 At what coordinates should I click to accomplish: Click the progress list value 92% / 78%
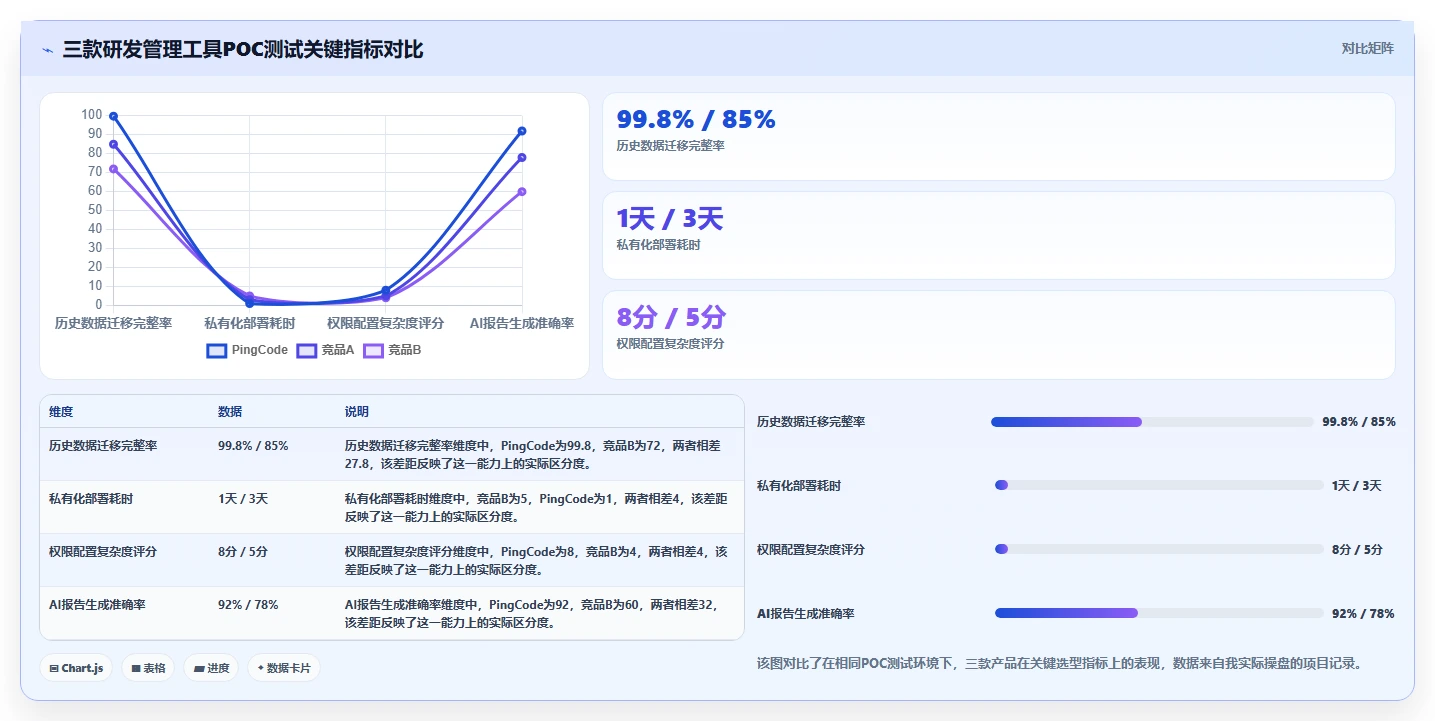click(x=1363, y=614)
